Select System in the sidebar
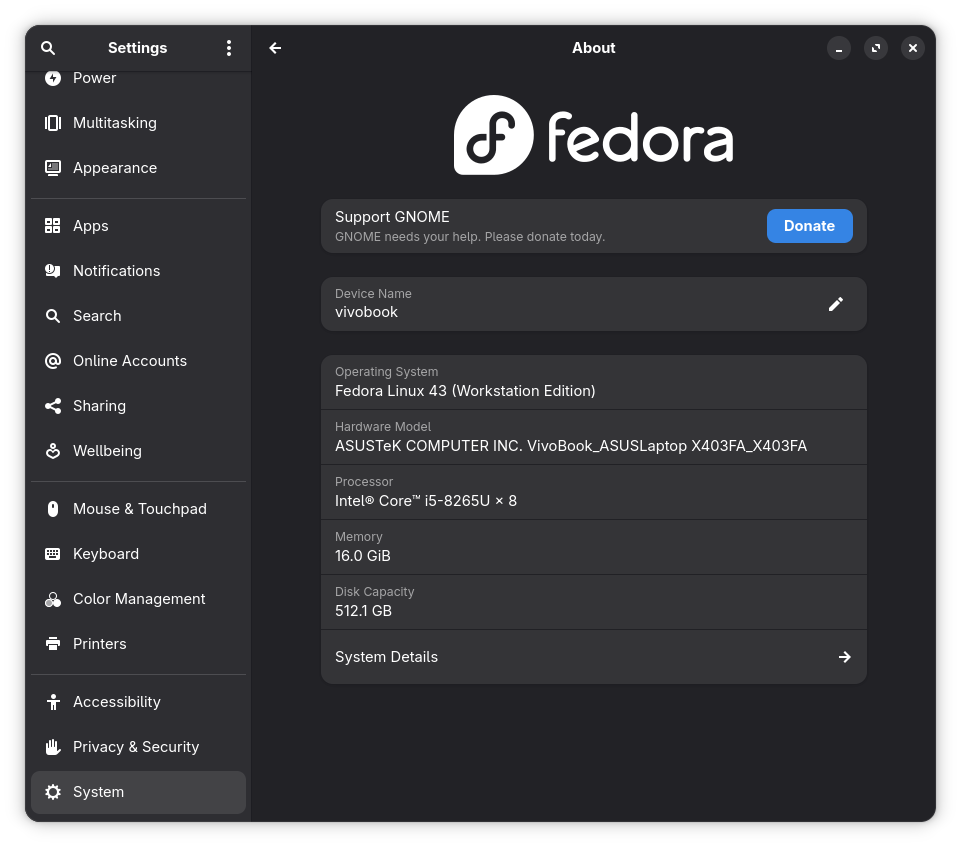Viewport: 961px width, 847px height. (139, 792)
